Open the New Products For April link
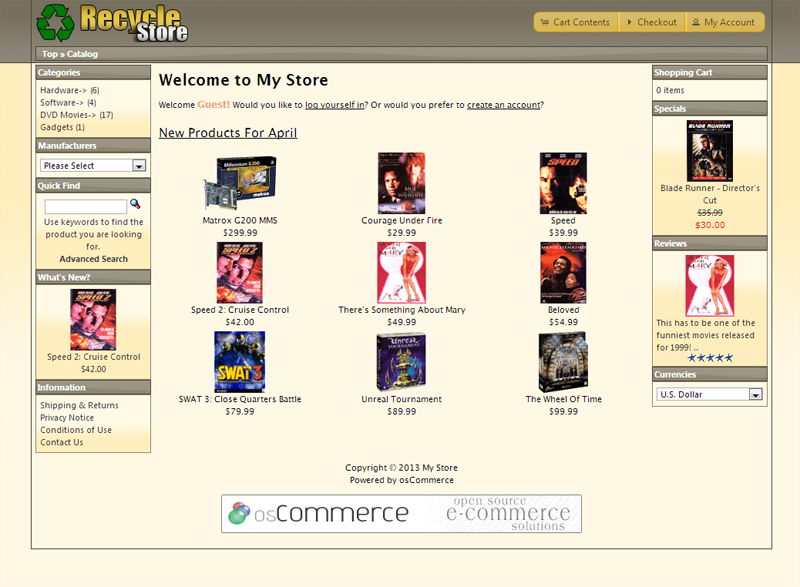The height and width of the screenshot is (587, 800). (x=228, y=133)
